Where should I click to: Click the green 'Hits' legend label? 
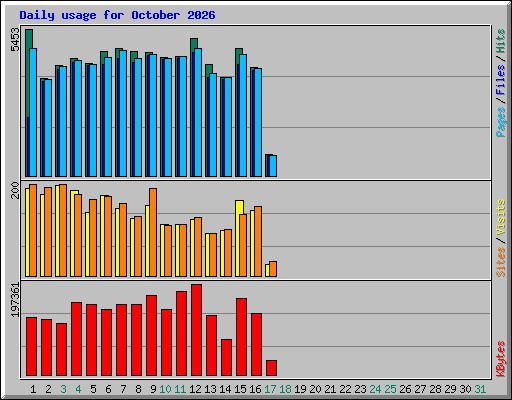[x=501, y=41]
